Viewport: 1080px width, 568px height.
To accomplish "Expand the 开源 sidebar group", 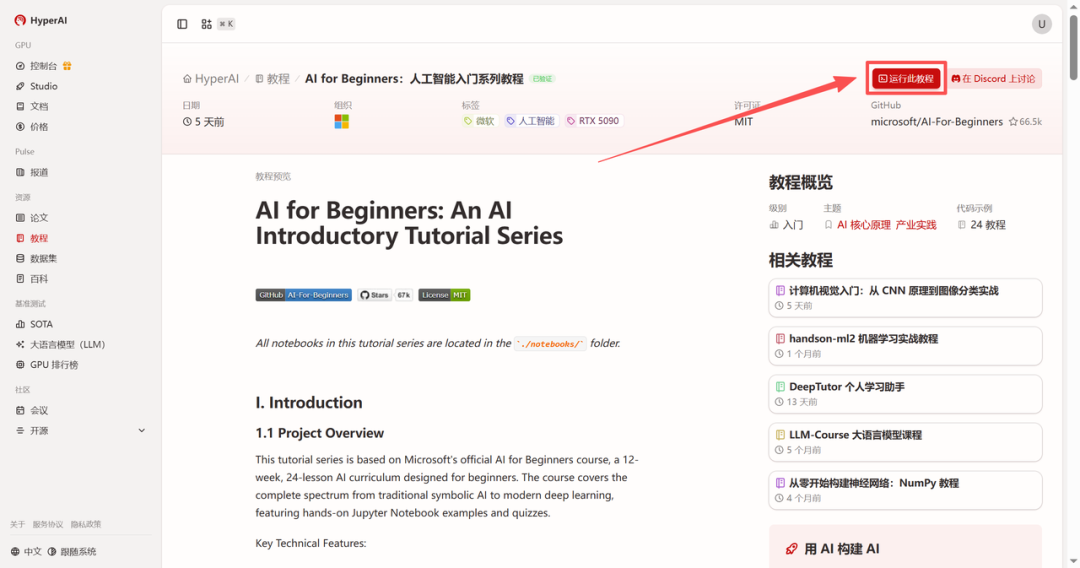I will tap(81, 431).
